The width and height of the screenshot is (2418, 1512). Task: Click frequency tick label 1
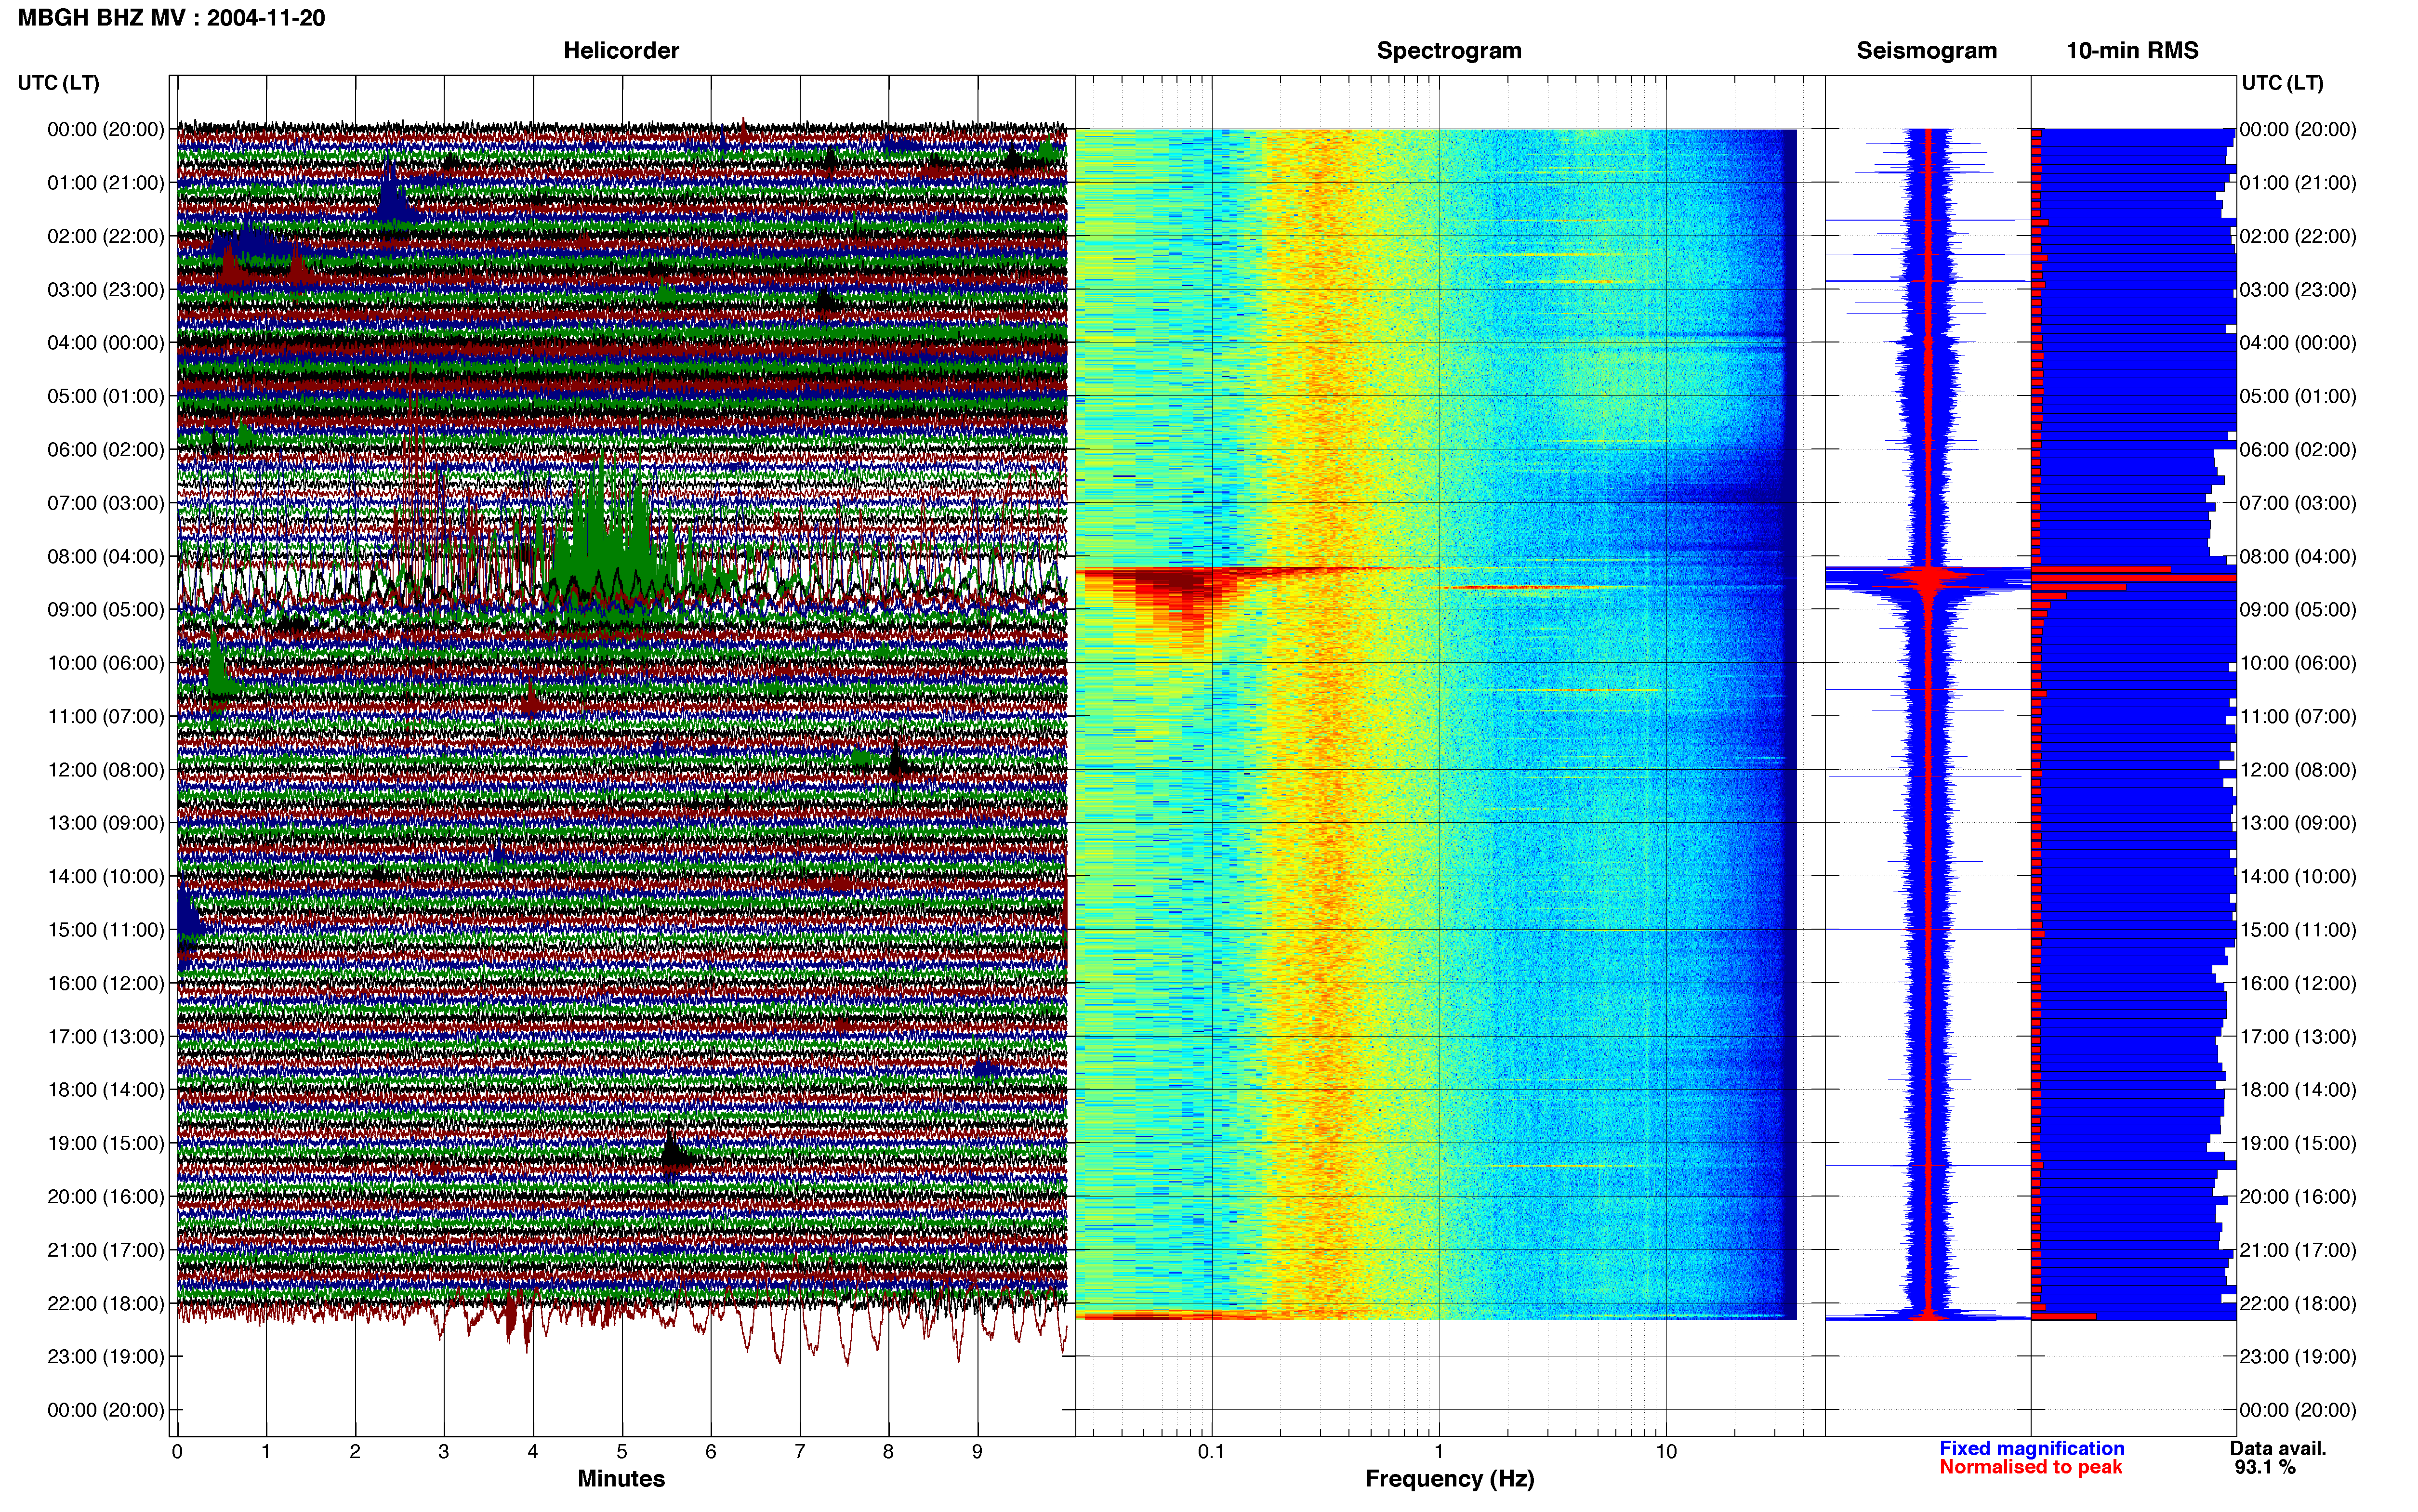point(1439,1451)
